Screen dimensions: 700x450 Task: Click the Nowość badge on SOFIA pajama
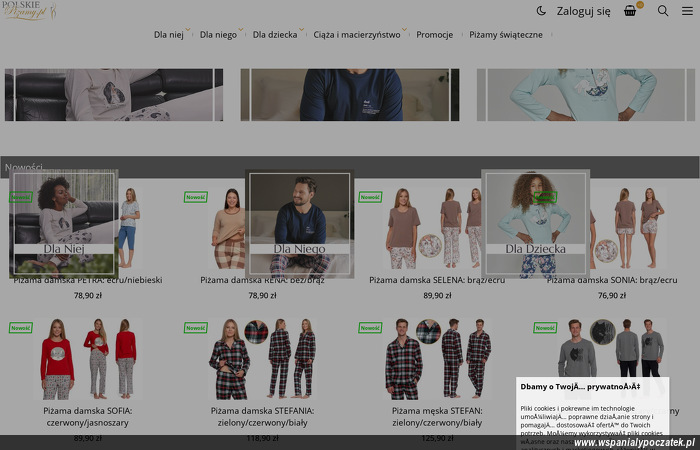click(x=20, y=327)
